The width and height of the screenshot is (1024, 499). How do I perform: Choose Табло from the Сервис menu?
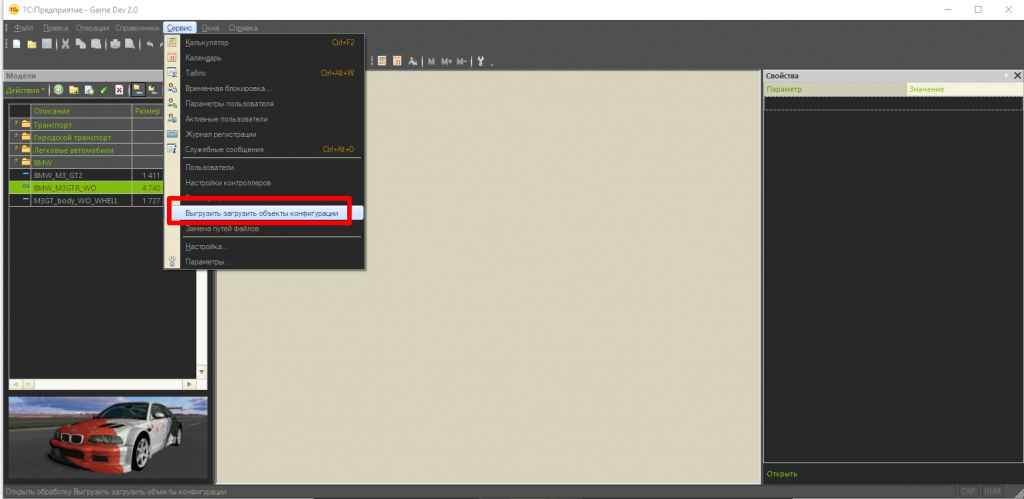coord(264,73)
